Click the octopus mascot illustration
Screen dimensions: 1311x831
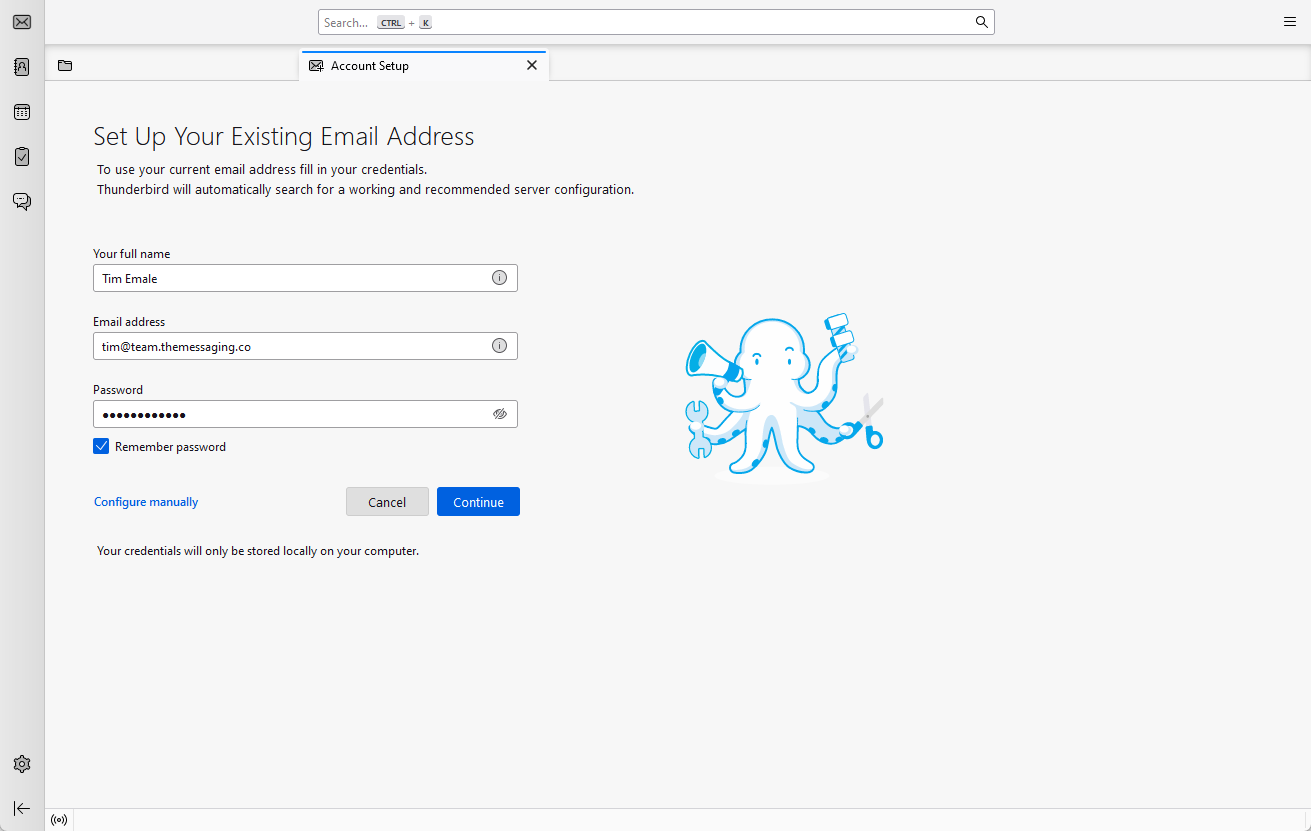(x=785, y=397)
